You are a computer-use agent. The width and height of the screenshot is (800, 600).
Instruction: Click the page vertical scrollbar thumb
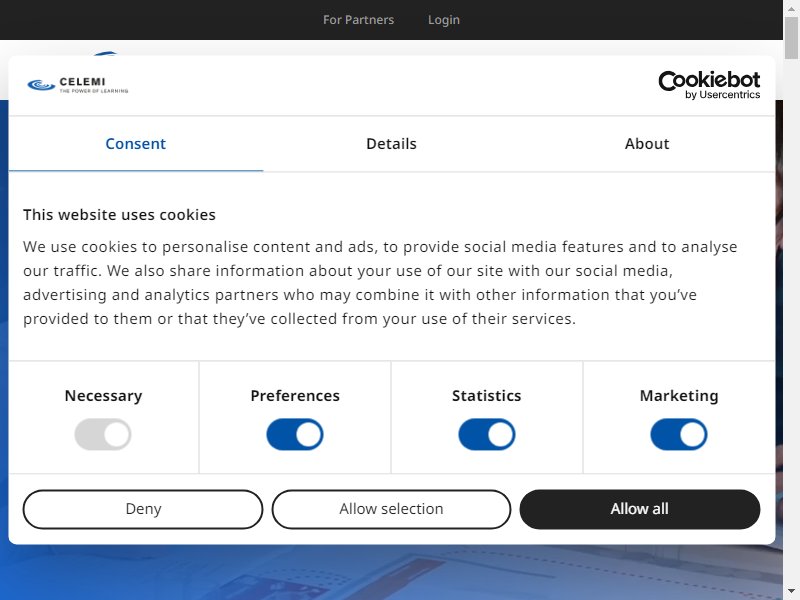pos(791,38)
